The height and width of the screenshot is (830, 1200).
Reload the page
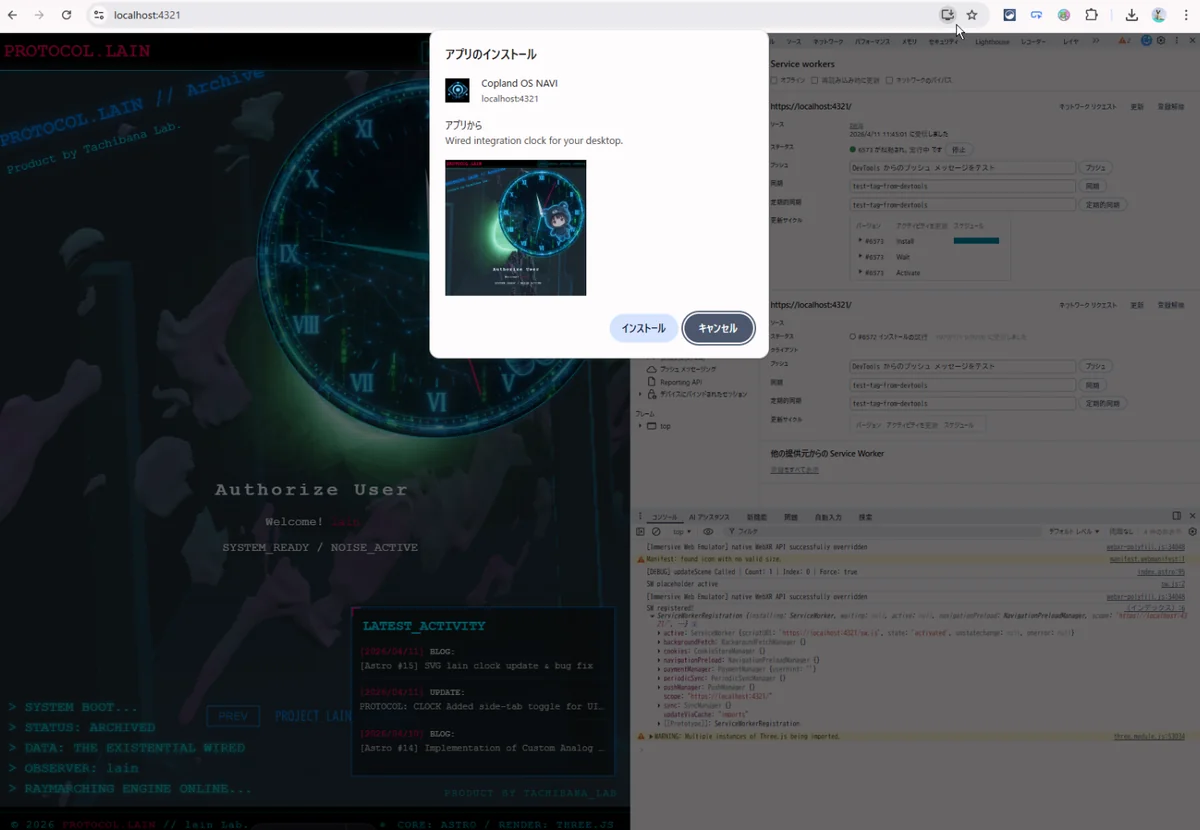pyautogui.click(x=66, y=15)
